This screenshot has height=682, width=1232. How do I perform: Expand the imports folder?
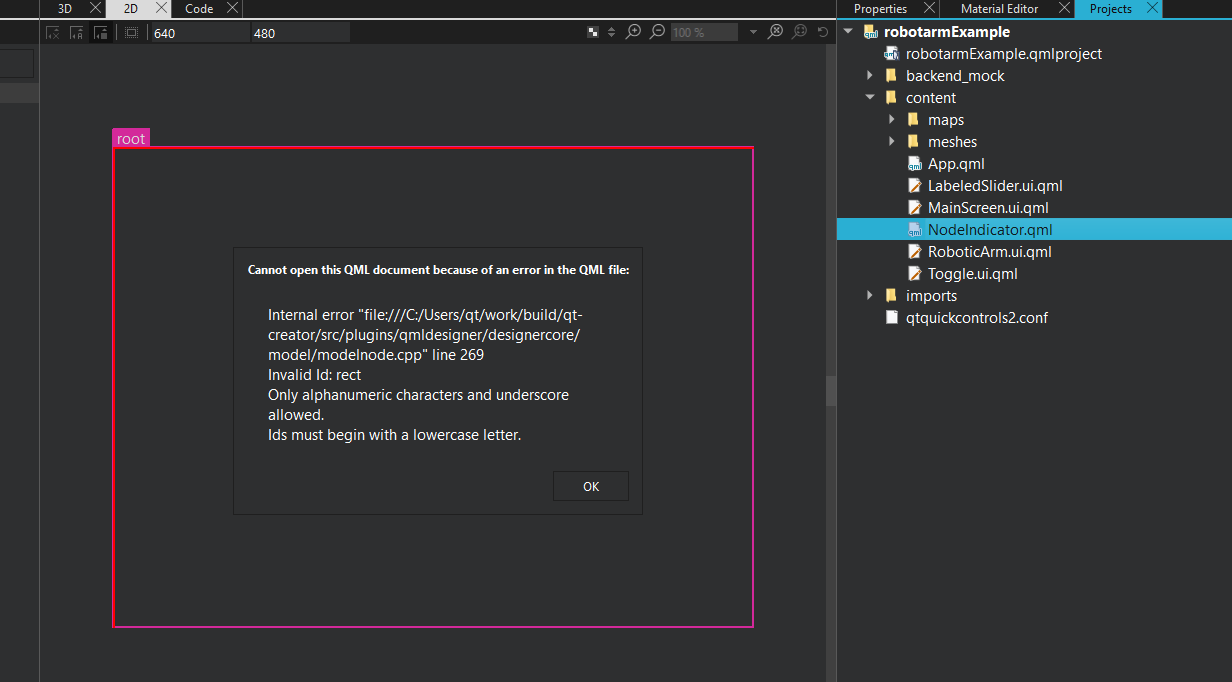(869, 296)
